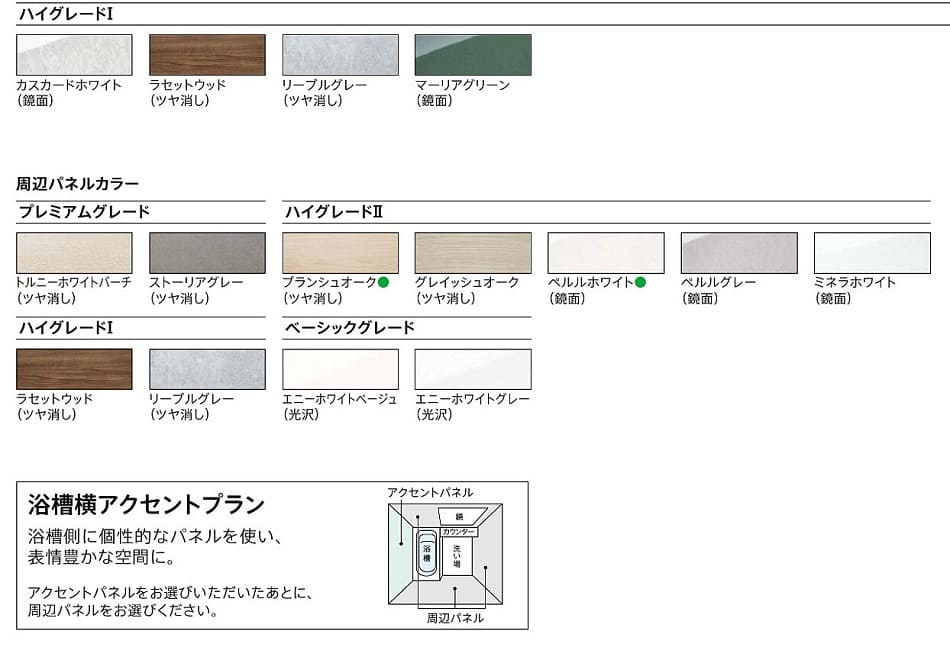Screen dimensions: 950x647
Task: Click the ブランシュオーク wood swatch
Action: (340, 253)
